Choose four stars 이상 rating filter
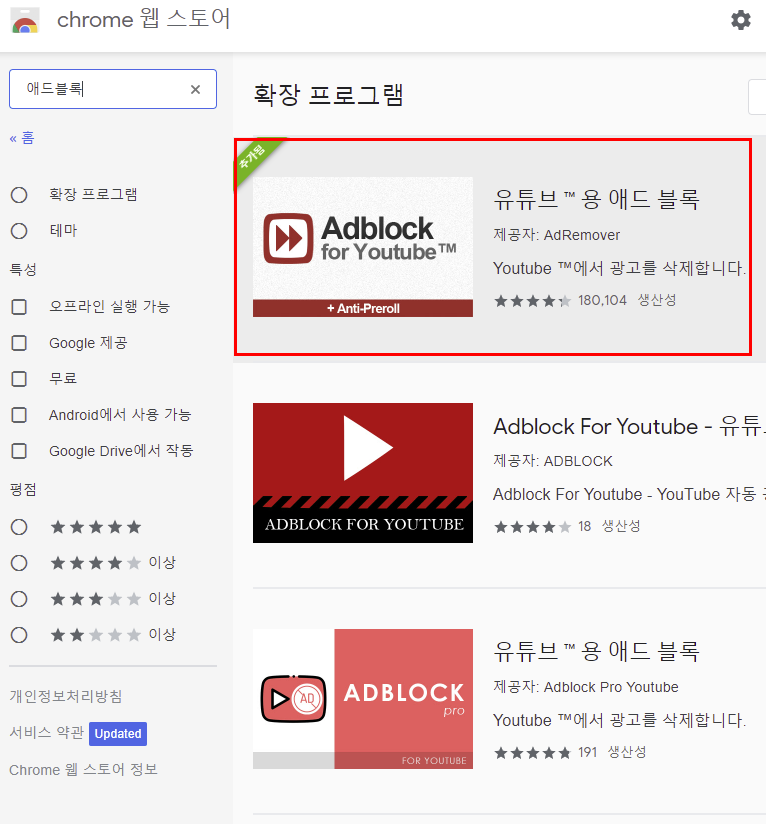This screenshot has height=824, width=766. [19, 563]
